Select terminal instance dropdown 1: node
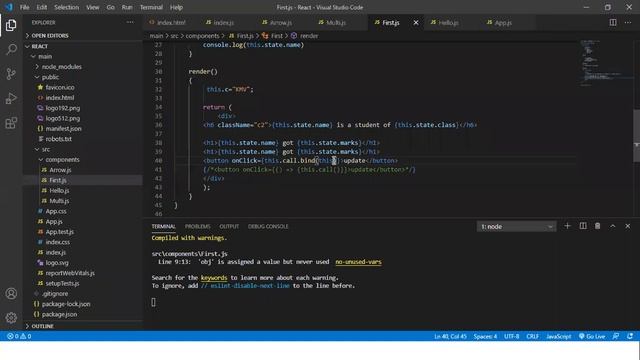This screenshot has width=640, height=360. pos(516,227)
